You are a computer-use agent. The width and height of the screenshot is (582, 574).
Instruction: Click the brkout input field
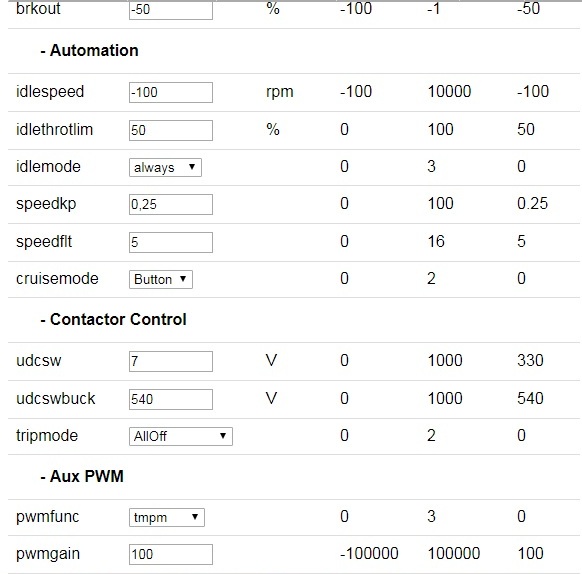click(171, 10)
